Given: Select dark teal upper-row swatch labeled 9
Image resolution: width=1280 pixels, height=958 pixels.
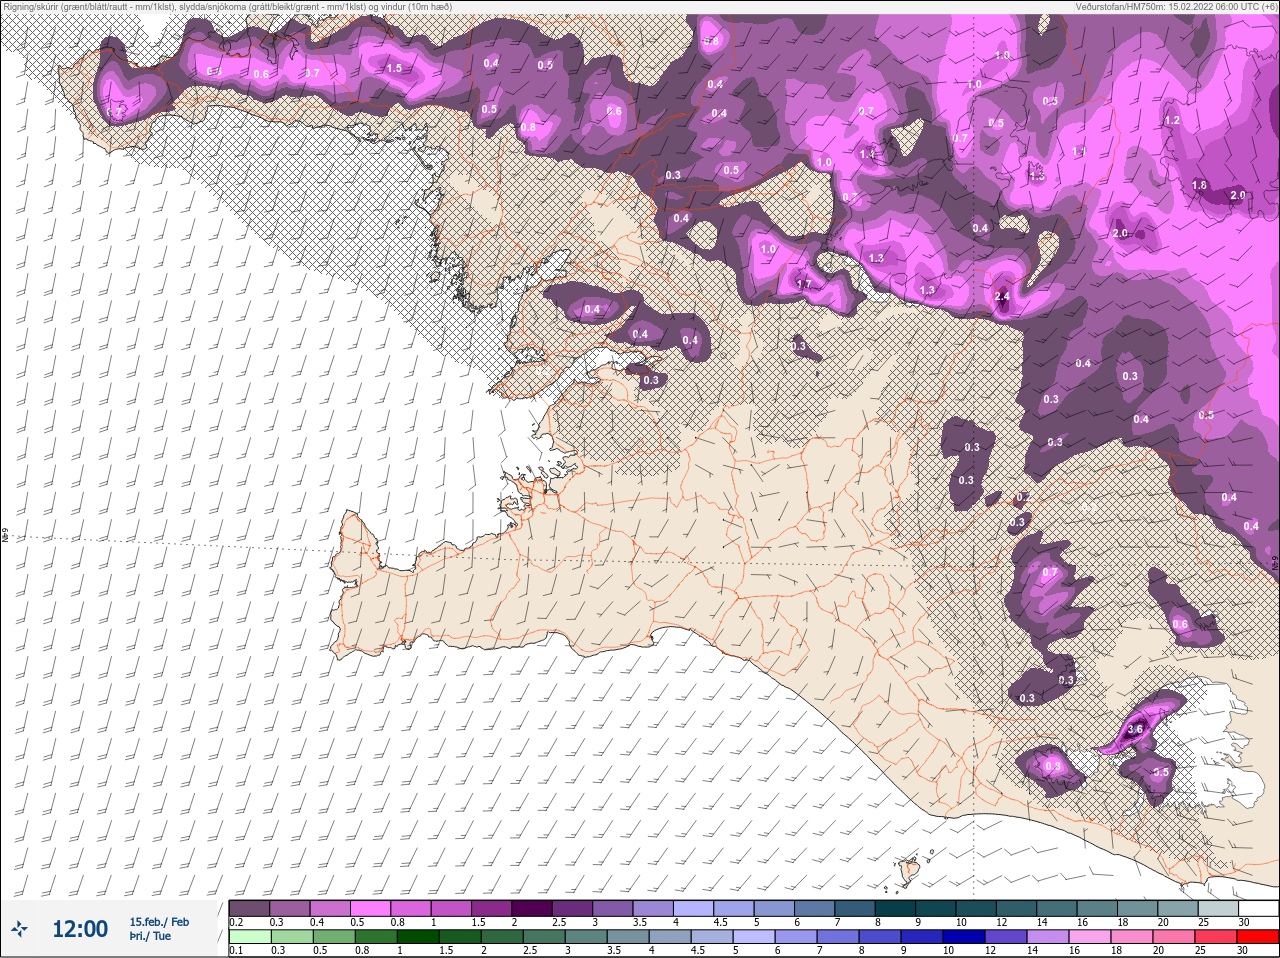Looking at the screenshot, I should 935,908.
